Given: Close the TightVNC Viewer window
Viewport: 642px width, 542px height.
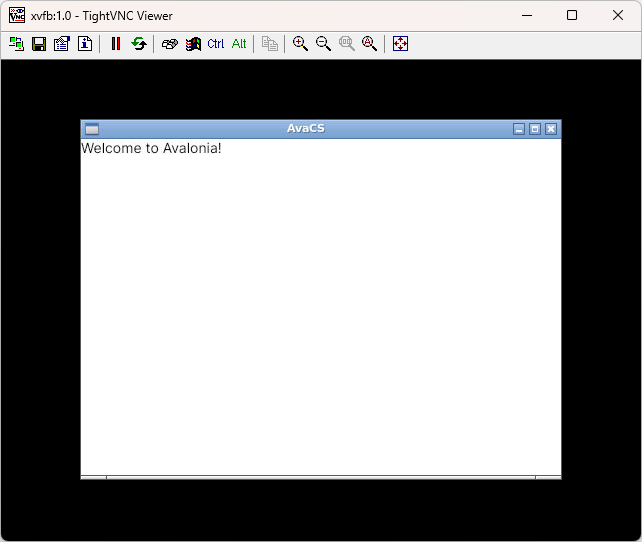Looking at the screenshot, I should tap(618, 15).
